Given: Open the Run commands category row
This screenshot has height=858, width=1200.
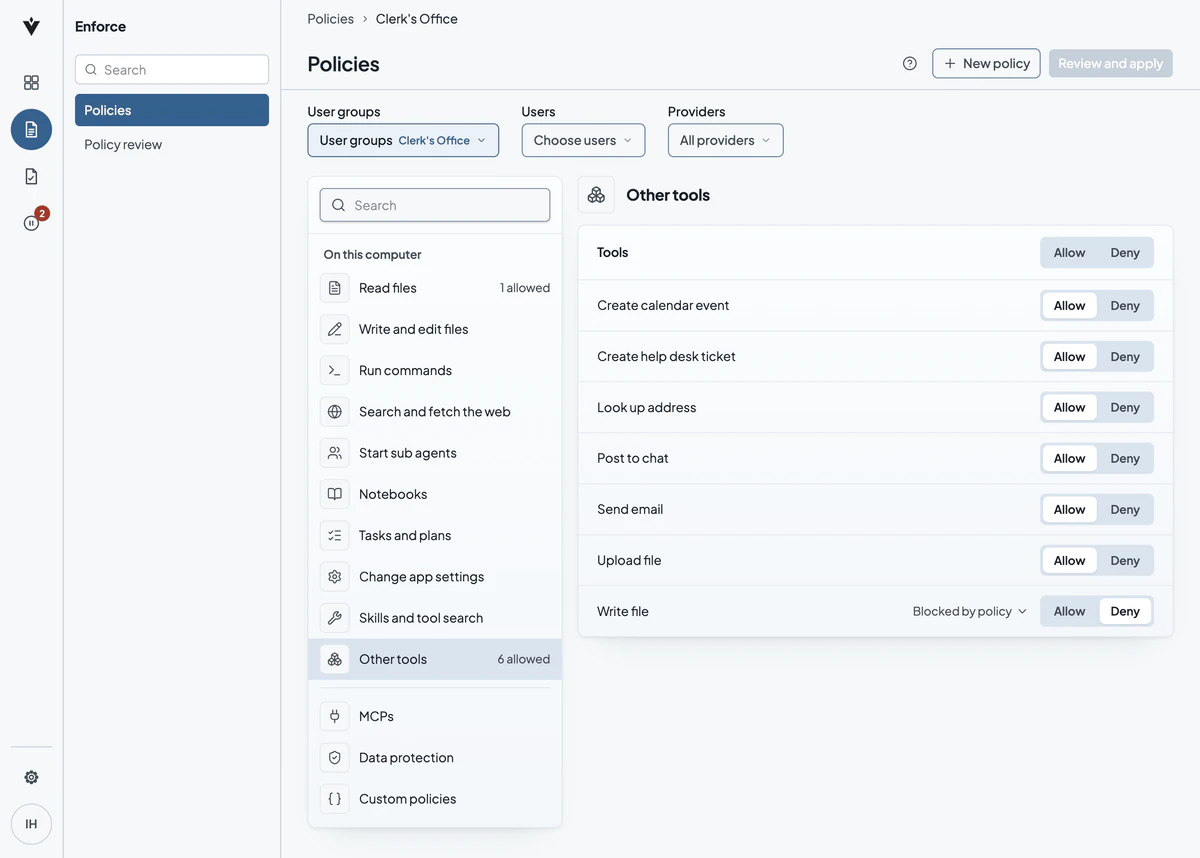Looking at the screenshot, I should tap(435, 370).
